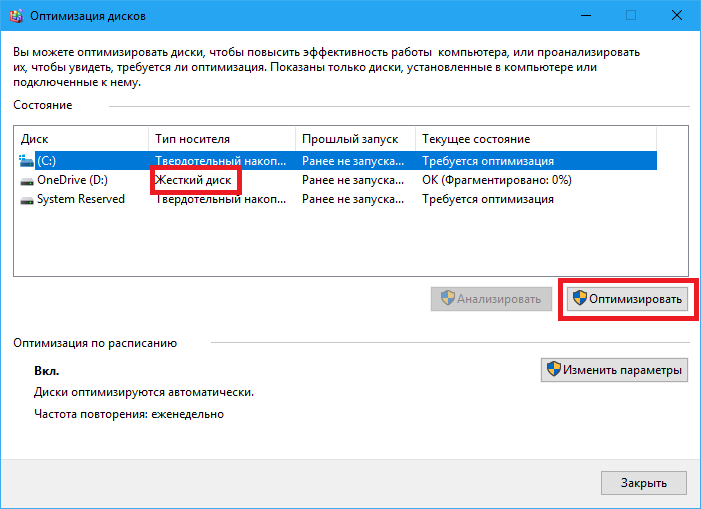Click Ранее не запуска... in System Reserved row
Screen dimensions: 701x509
tap(353, 199)
